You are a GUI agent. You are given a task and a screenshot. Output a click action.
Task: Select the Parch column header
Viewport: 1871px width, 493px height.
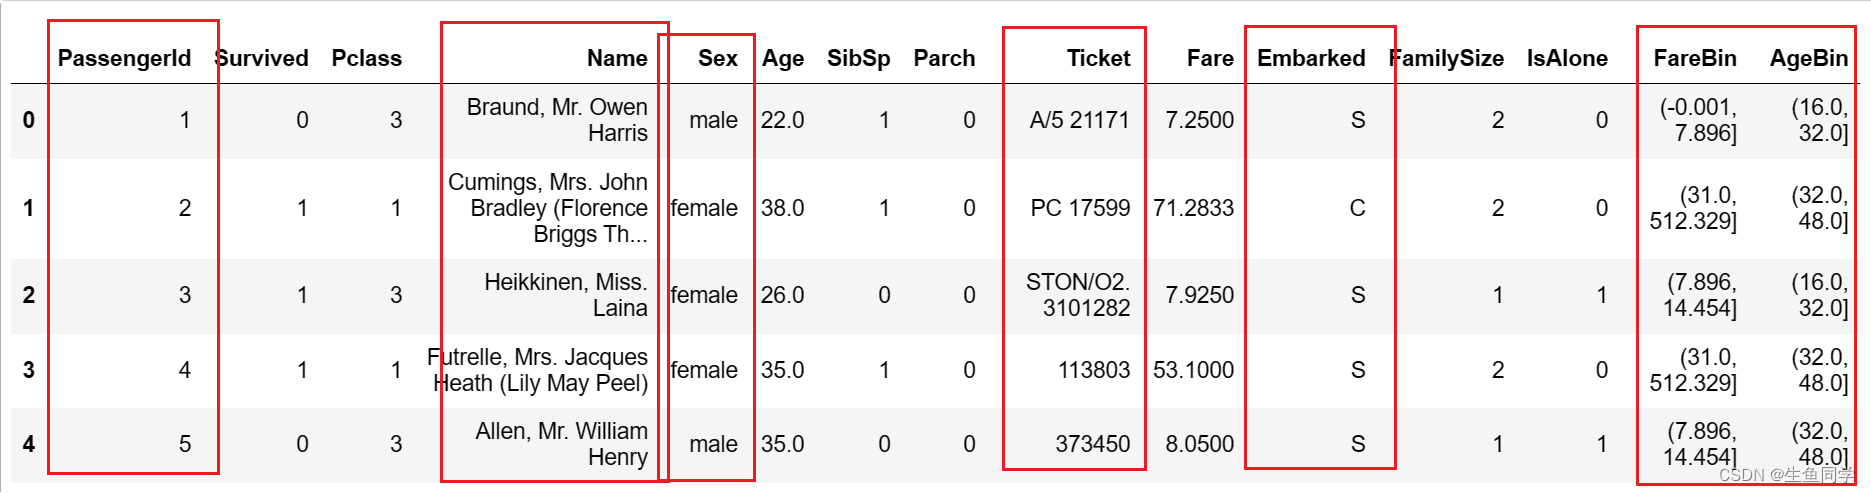tap(943, 58)
